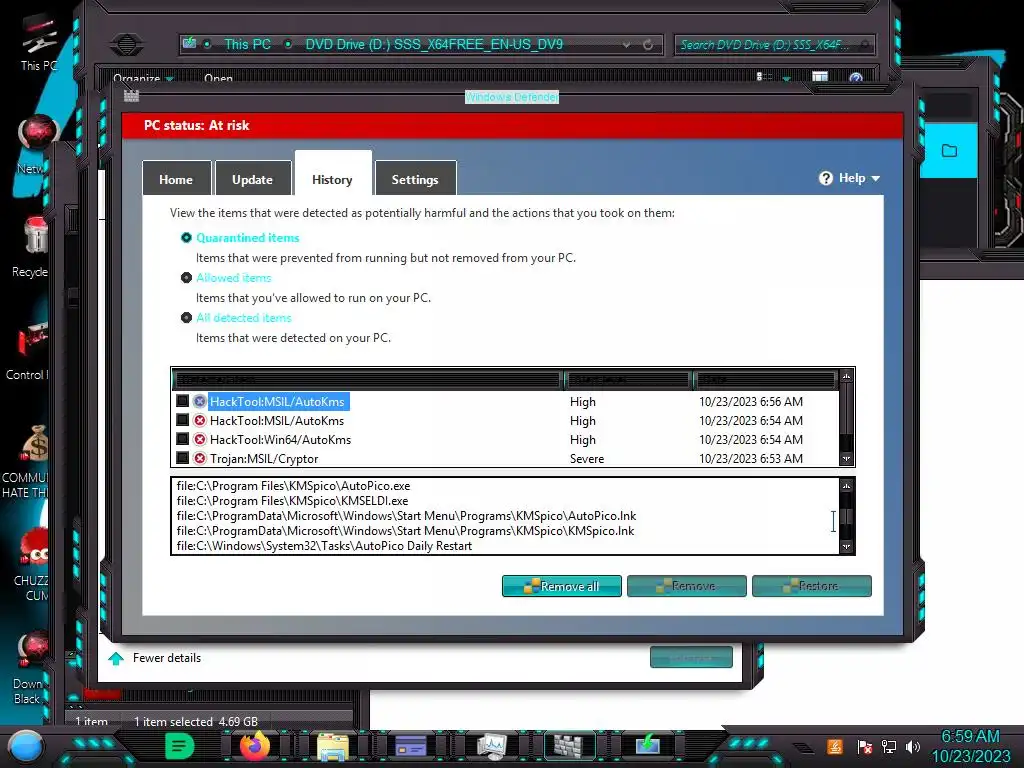This screenshot has width=1024, height=768.
Task: Launch Firefox from the taskbar
Action: [255, 746]
